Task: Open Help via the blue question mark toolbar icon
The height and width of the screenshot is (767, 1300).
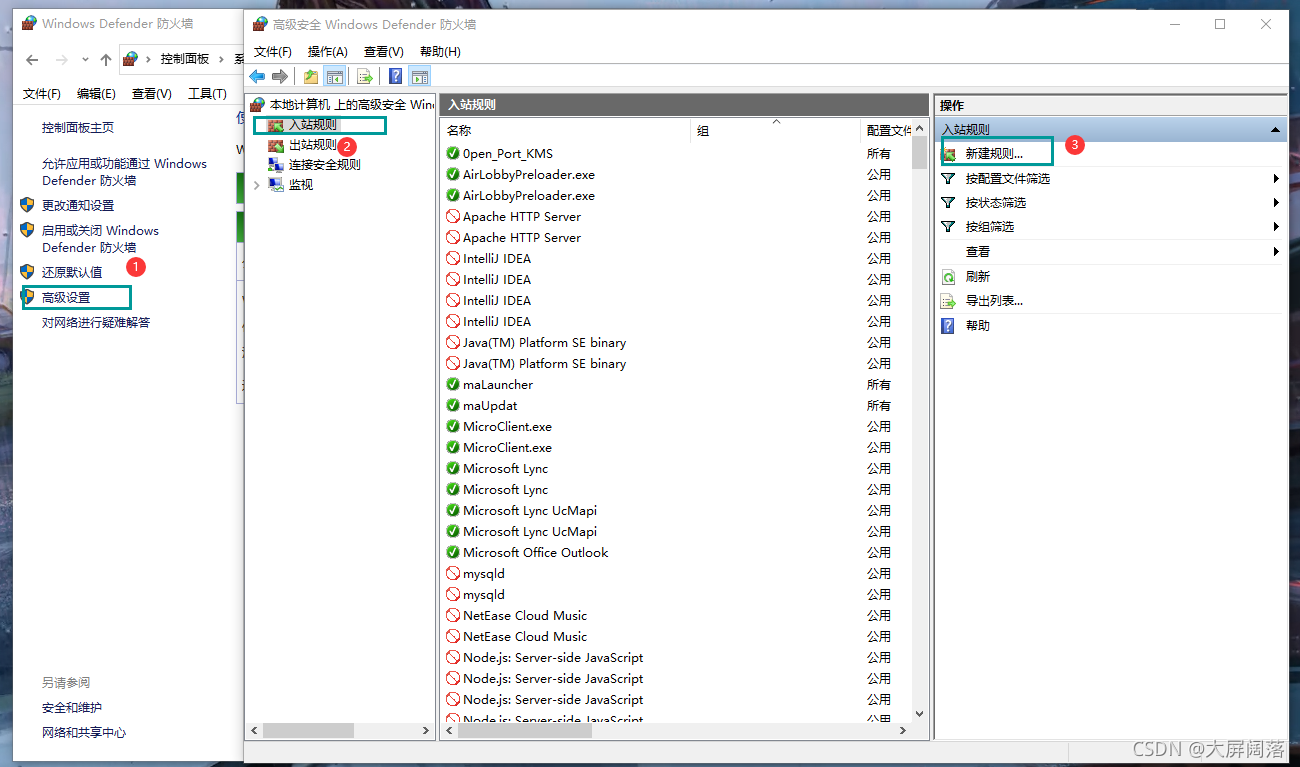Action: (x=396, y=76)
